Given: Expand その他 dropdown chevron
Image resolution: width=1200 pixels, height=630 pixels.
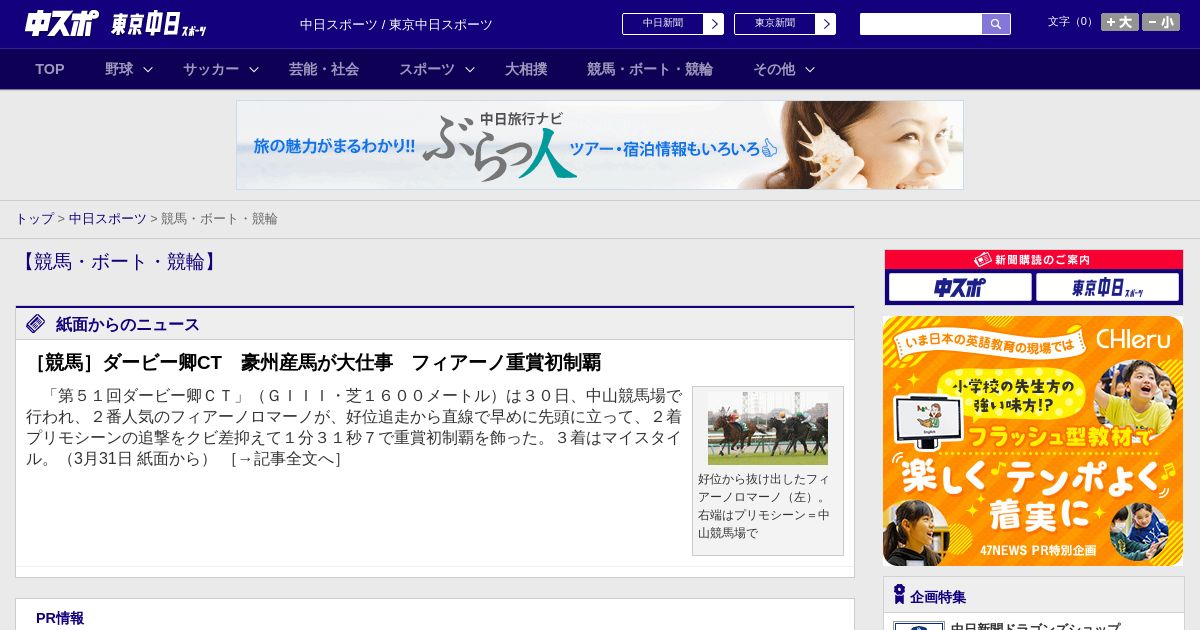Looking at the screenshot, I should 810,69.
